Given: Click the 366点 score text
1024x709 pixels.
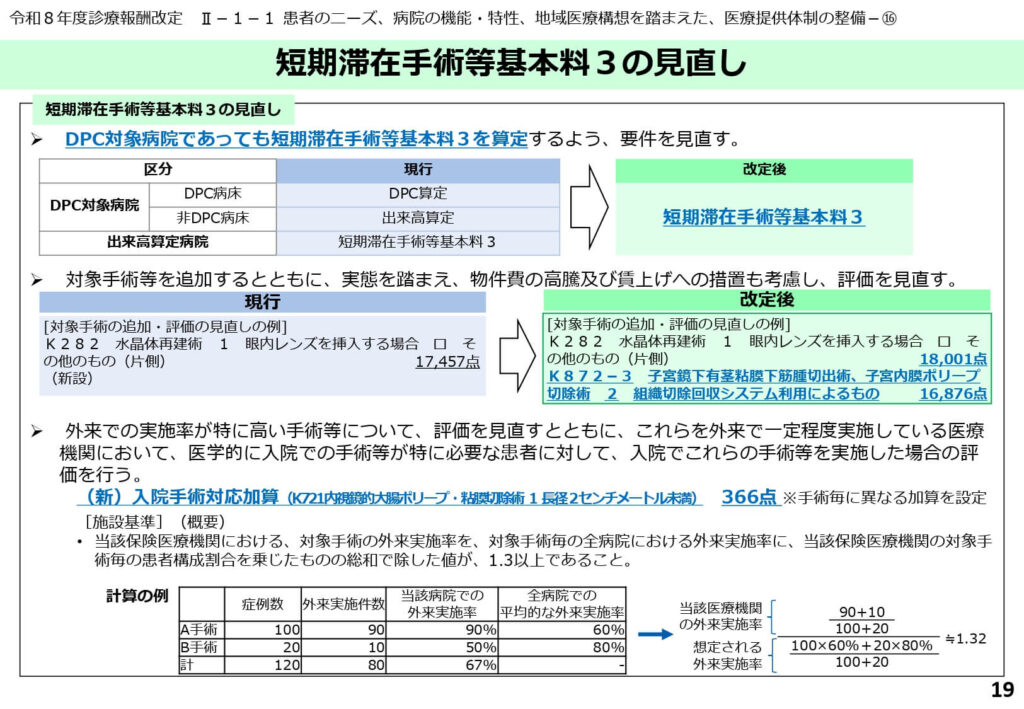Looking at the screenshot, I should [749, 497].
